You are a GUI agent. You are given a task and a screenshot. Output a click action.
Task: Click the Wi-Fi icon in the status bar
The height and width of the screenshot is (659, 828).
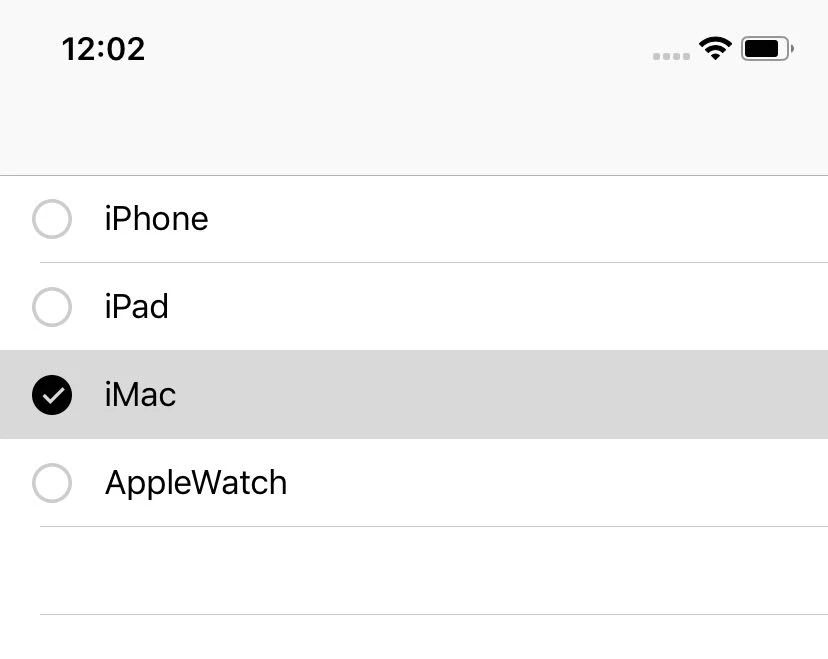point(716,48)
